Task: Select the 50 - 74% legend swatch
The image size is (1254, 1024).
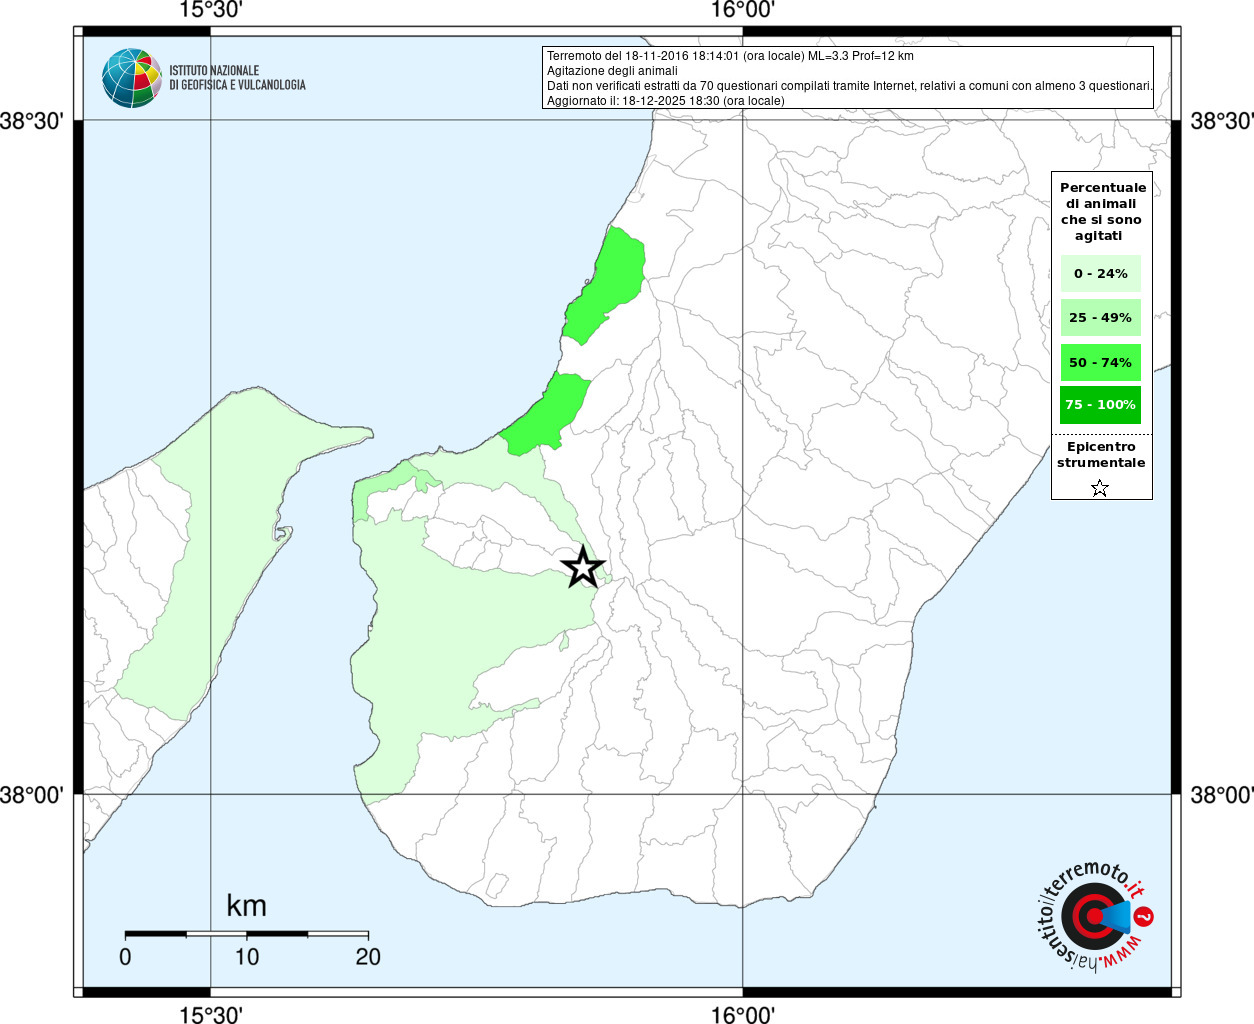Action: [1100, 362]
